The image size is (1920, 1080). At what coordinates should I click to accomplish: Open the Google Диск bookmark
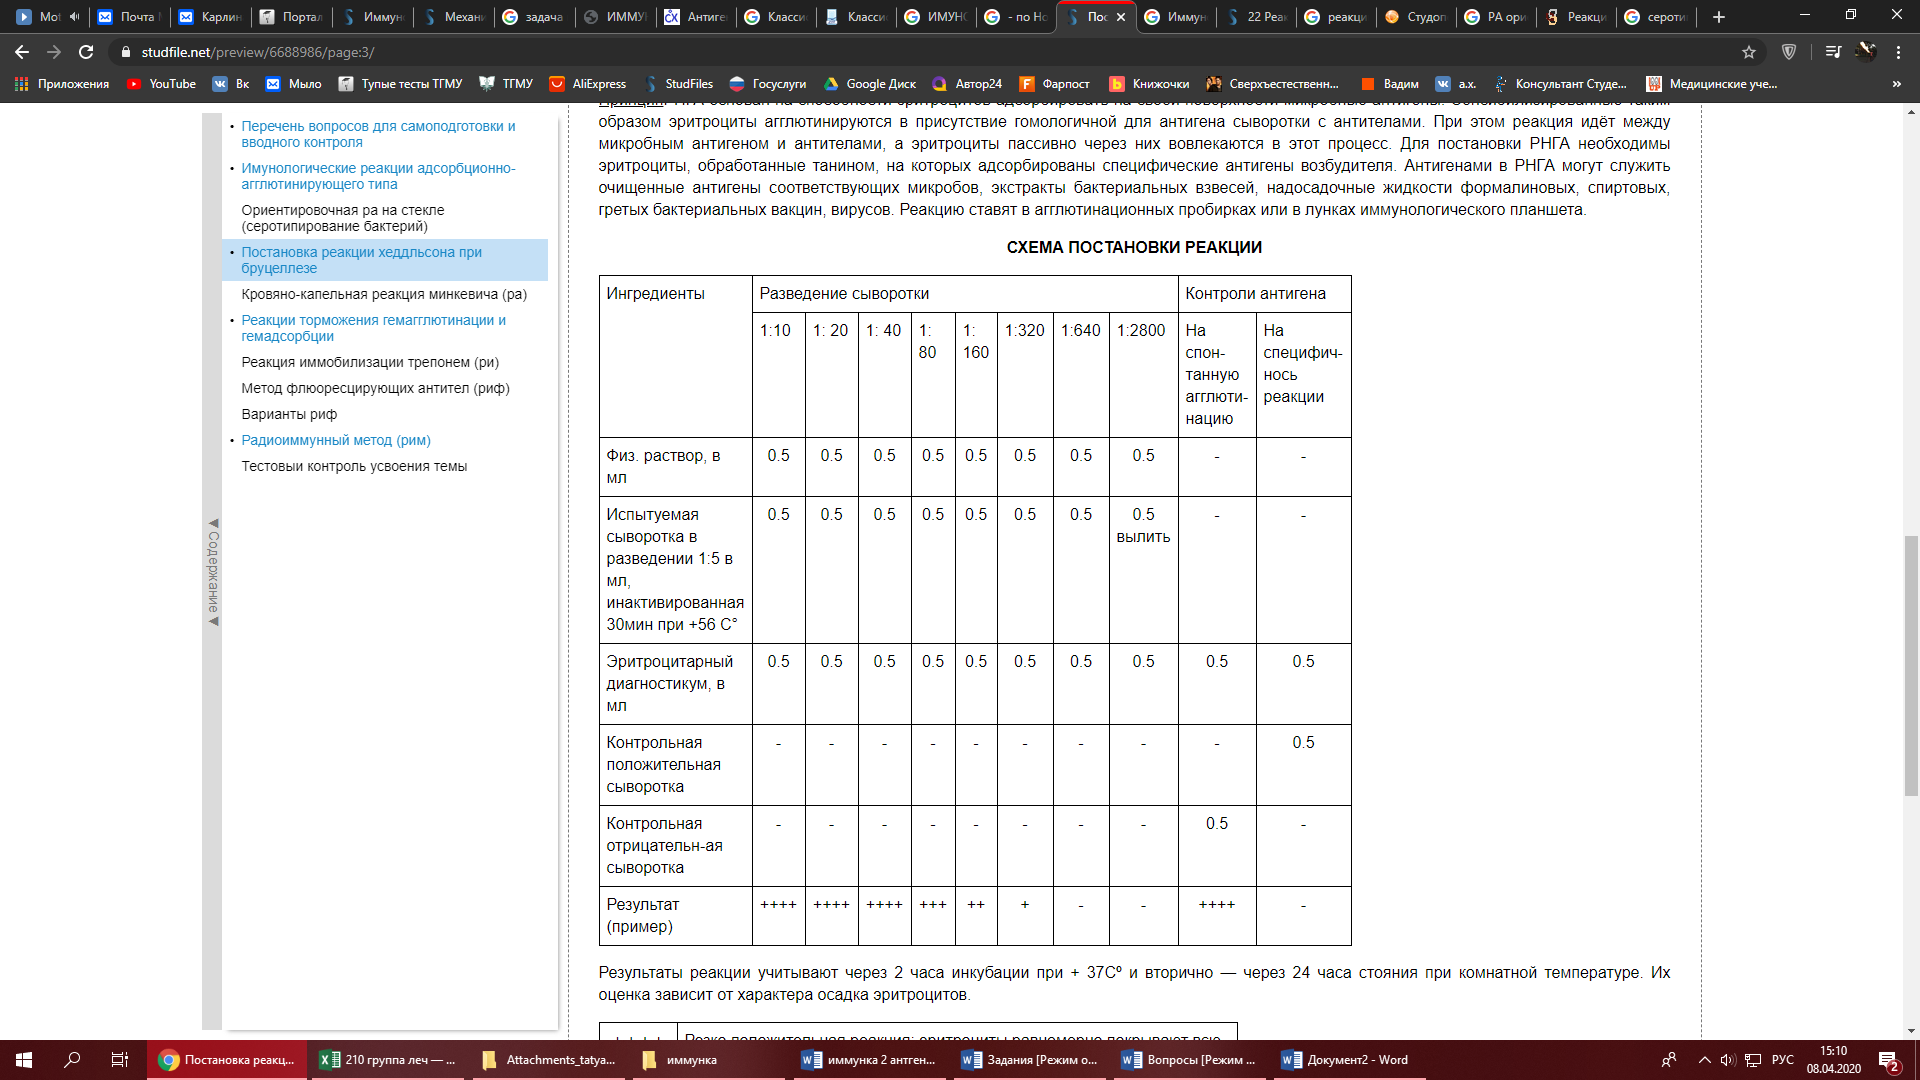[x=869, y=84]
